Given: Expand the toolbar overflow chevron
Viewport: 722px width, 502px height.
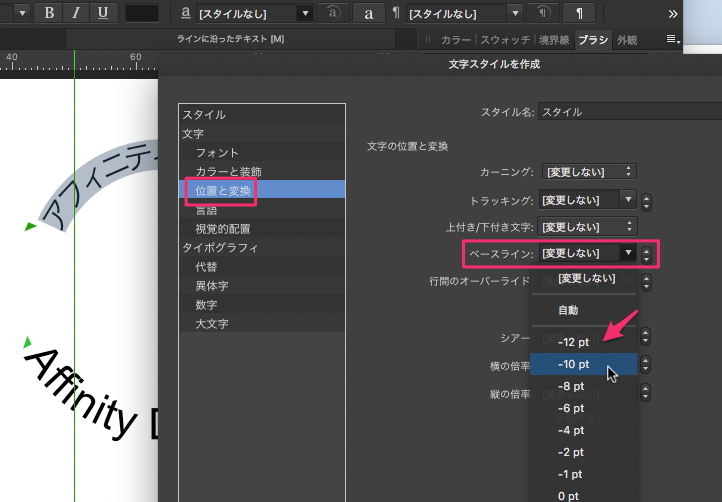Looking at the screenshot, I should (x=702, y=13).
